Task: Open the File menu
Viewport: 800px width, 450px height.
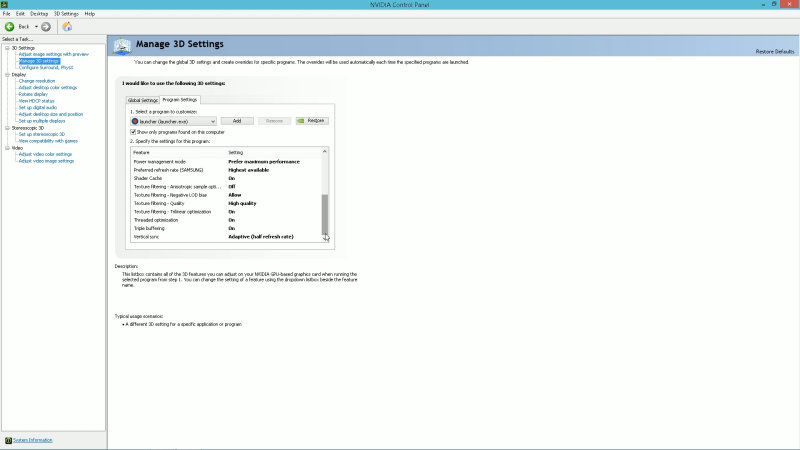Action: click(x=6, y=14)
